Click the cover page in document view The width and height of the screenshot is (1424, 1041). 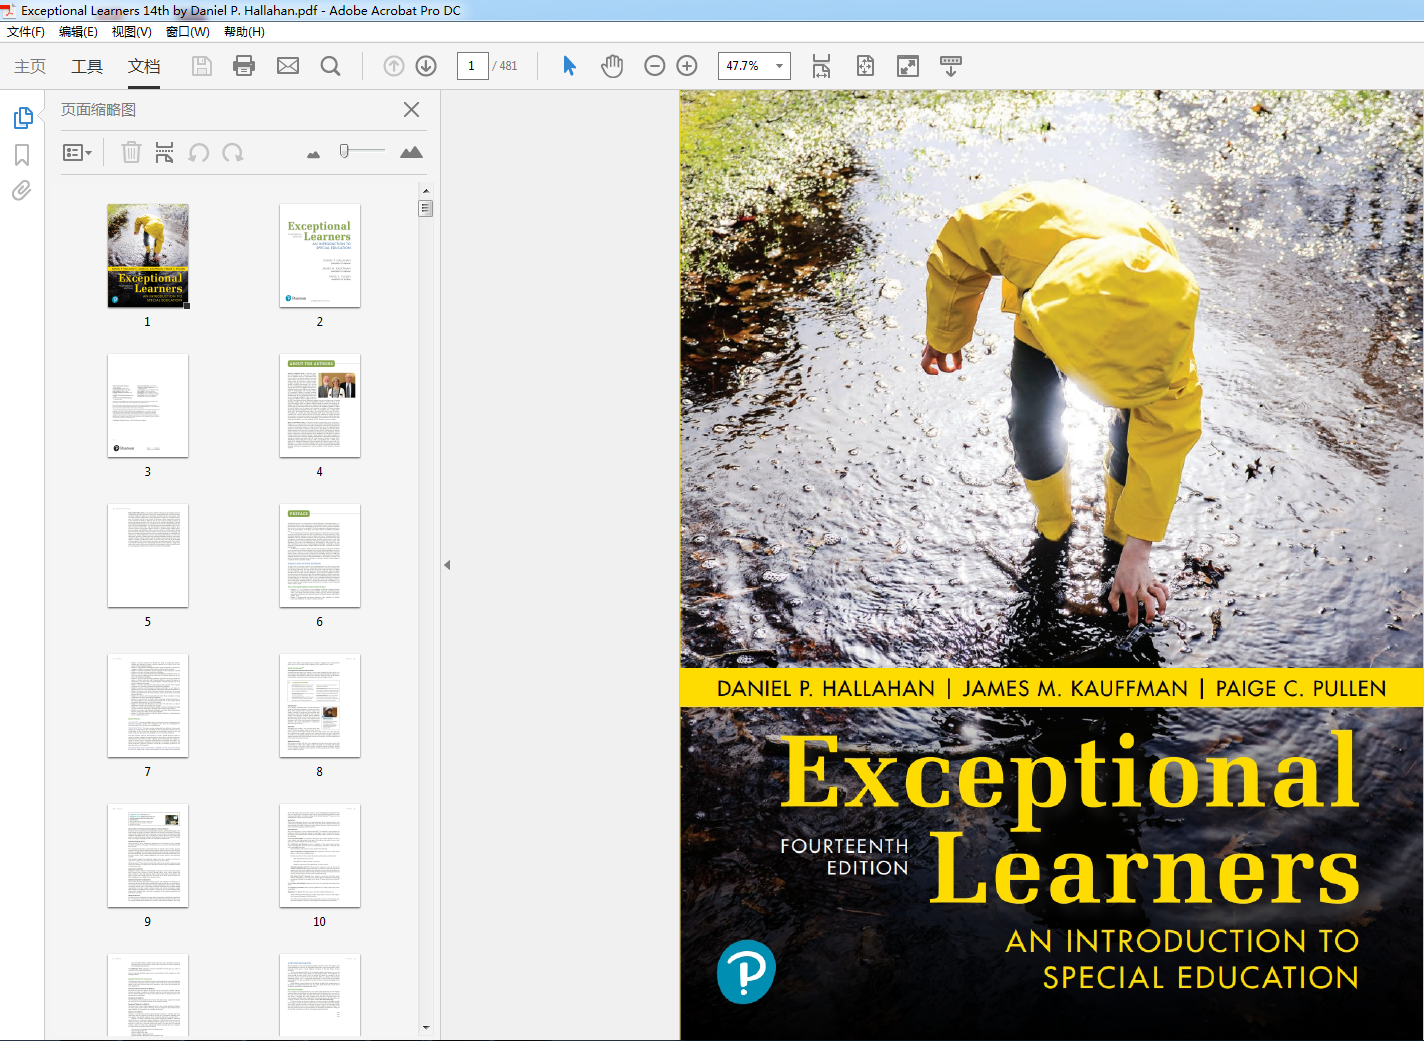point(1051,565)
